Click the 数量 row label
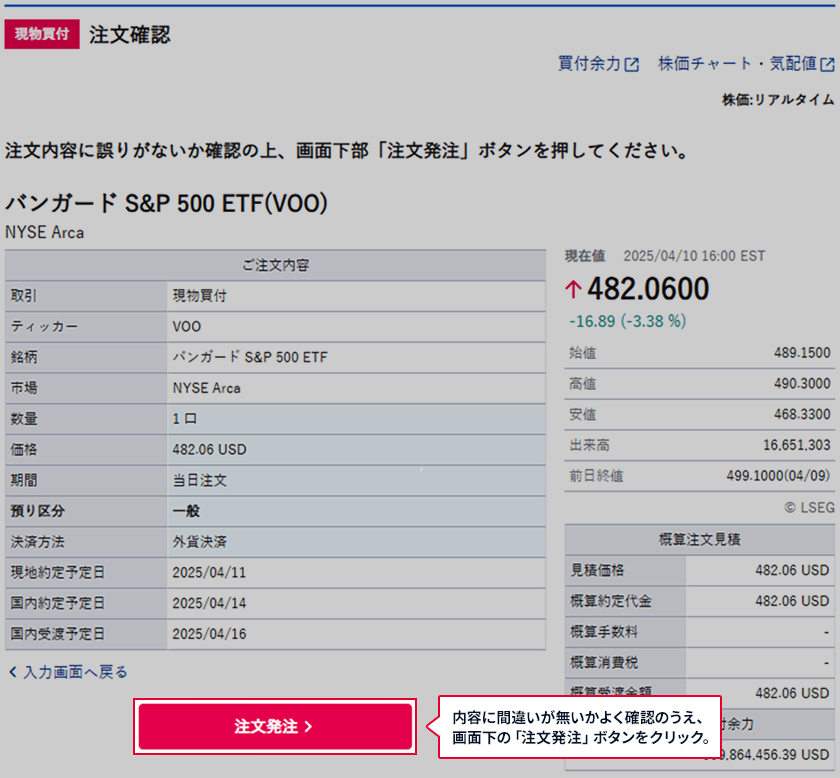This screenshot has width=840, height=778. click(24, 418)
